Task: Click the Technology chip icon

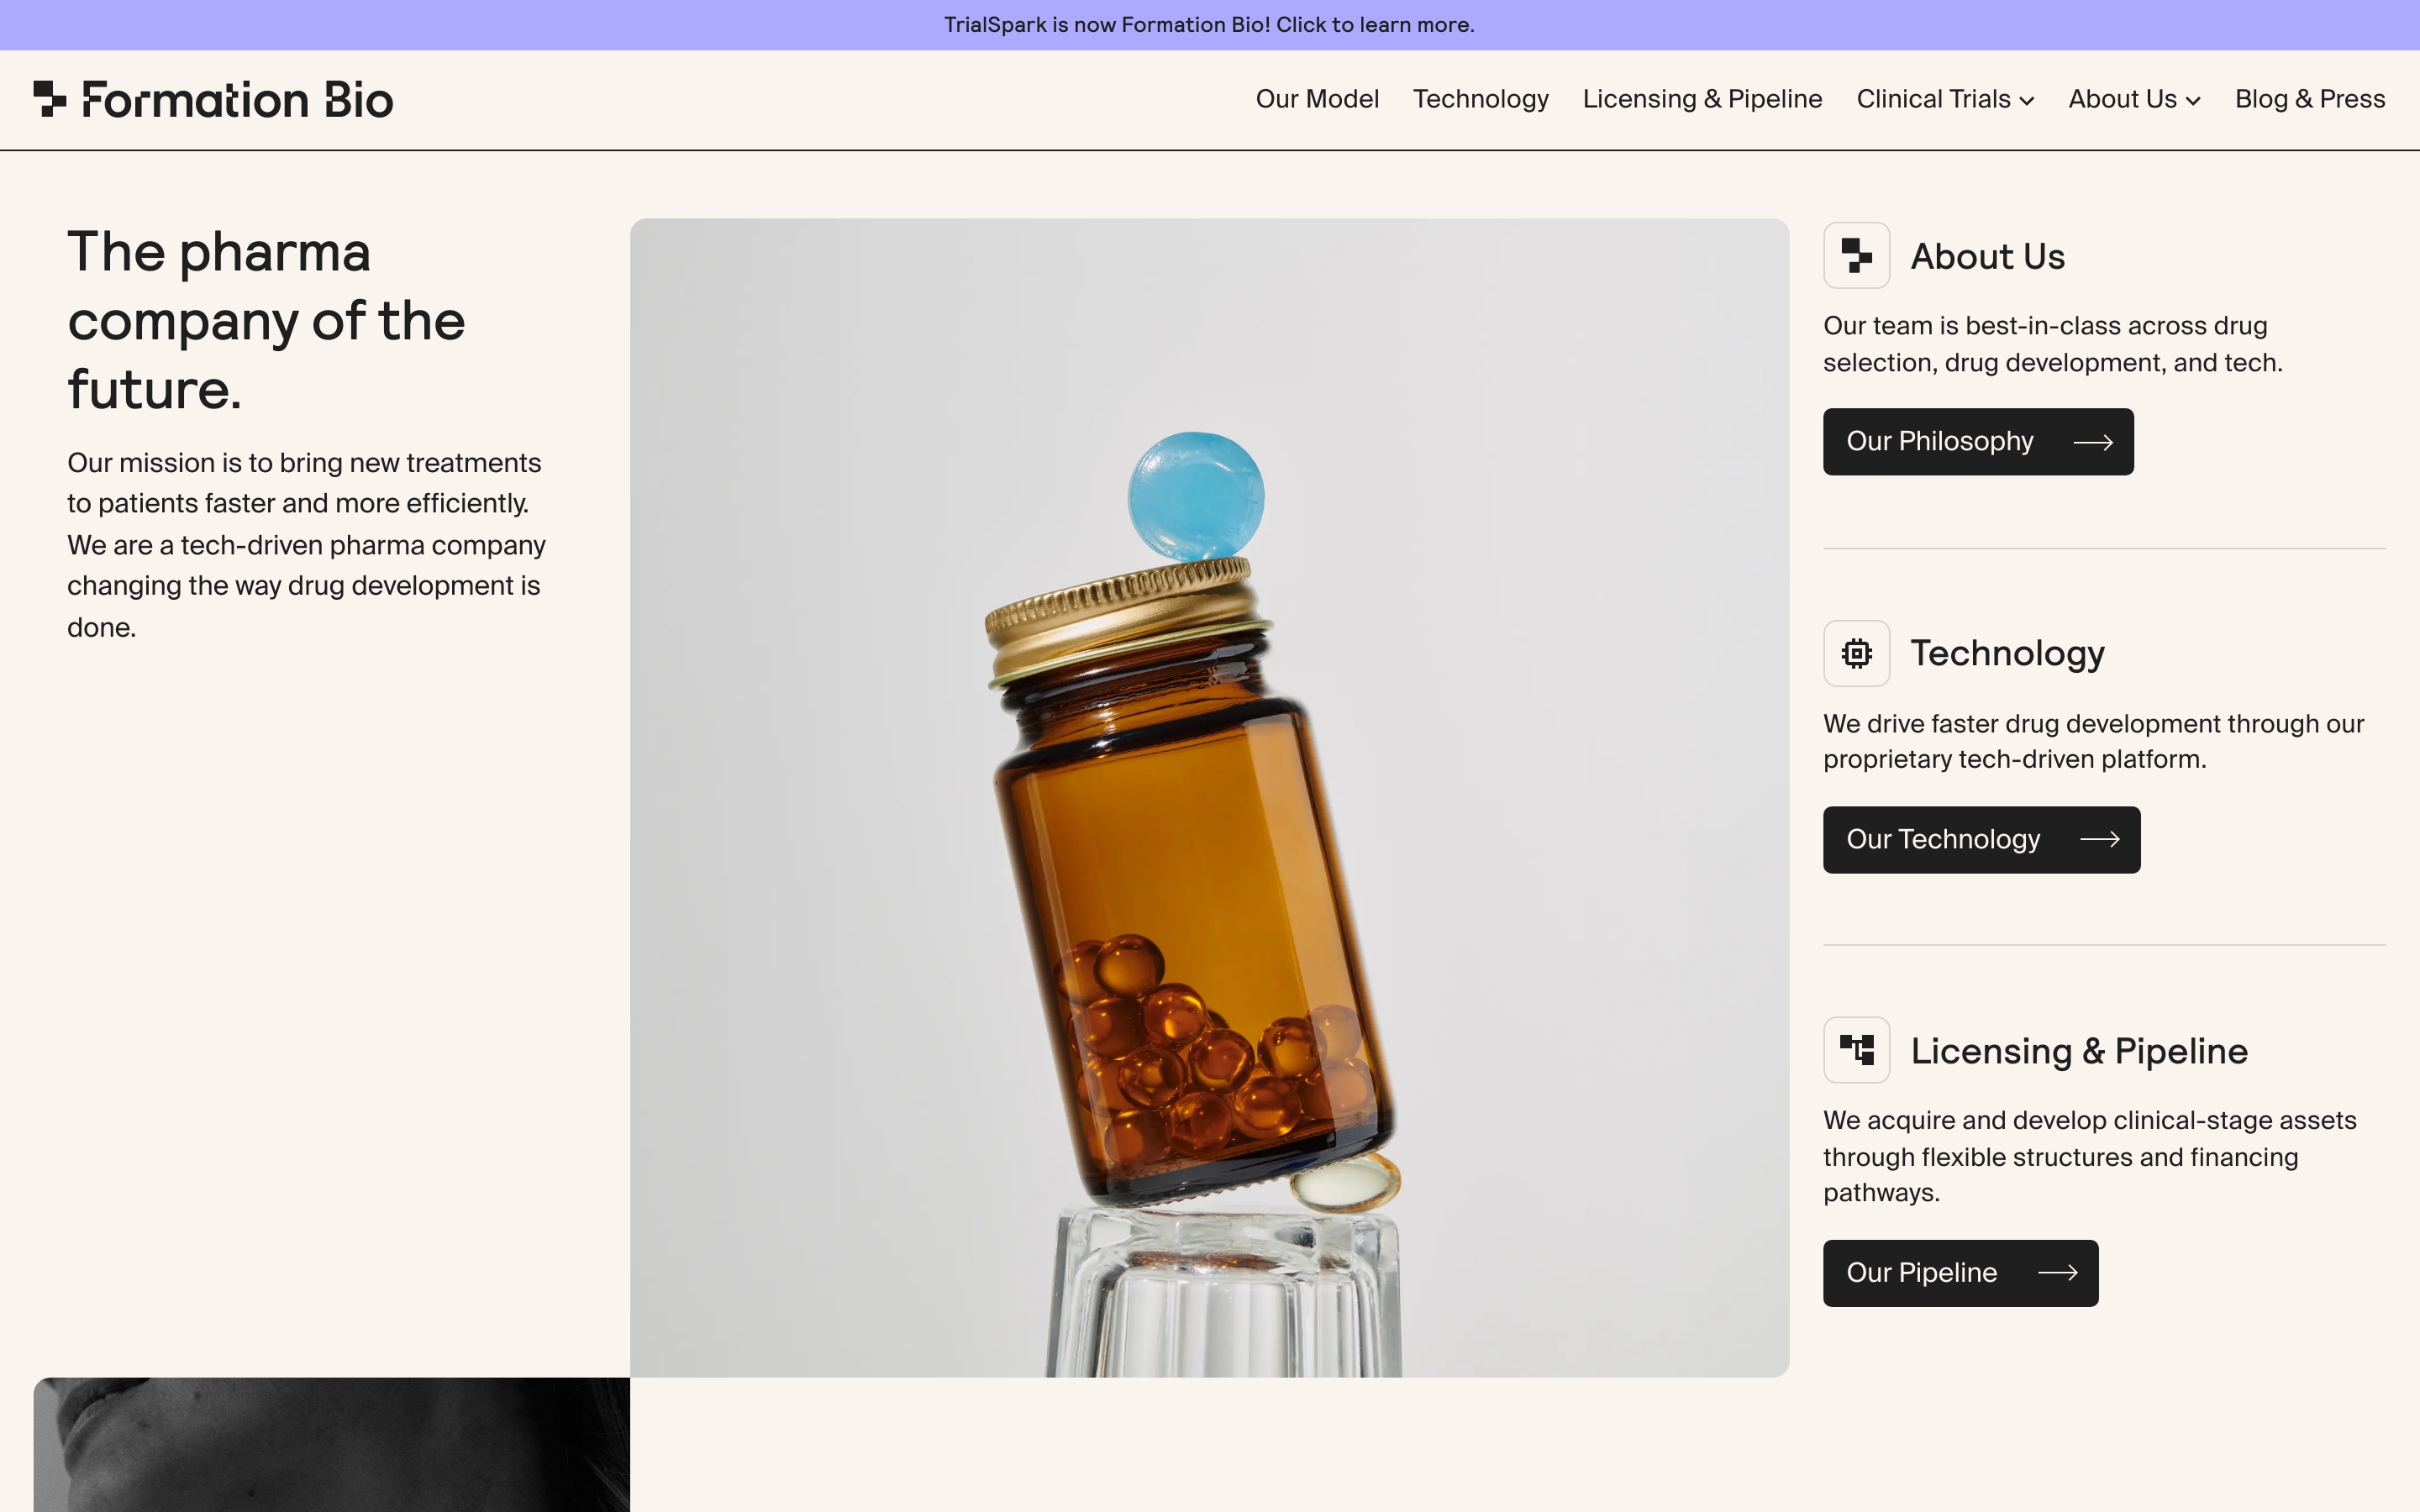Action: [1856, 653]
